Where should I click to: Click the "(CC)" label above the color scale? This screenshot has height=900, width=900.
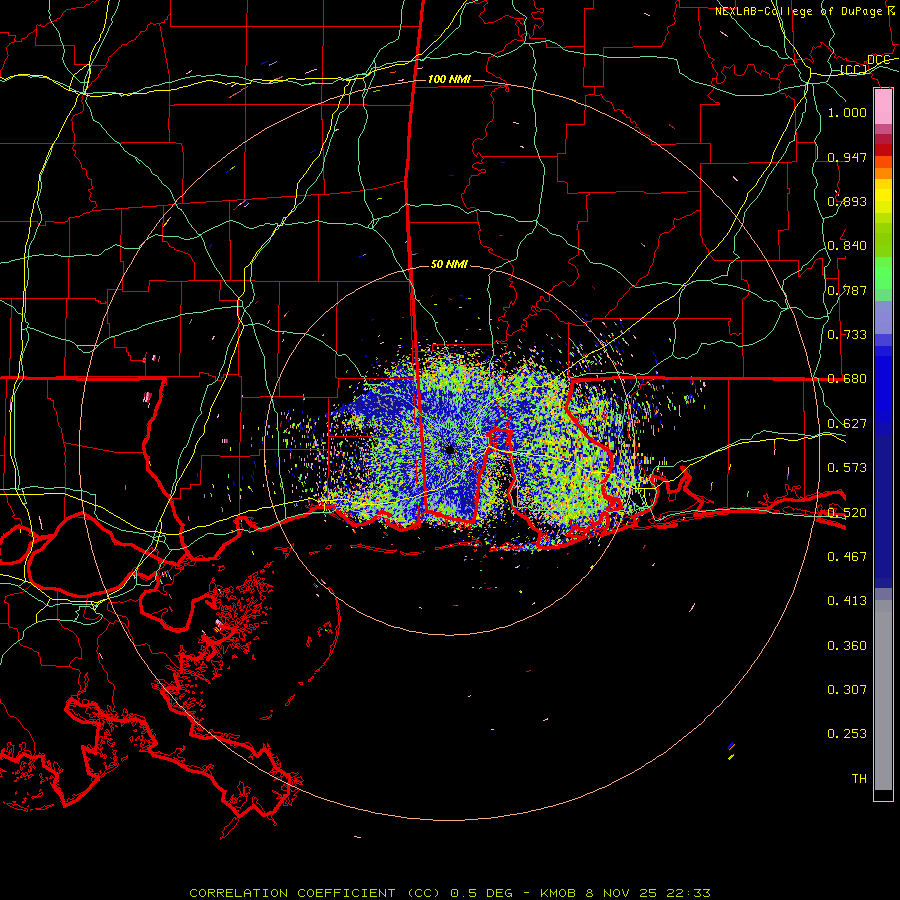point(854,70)
